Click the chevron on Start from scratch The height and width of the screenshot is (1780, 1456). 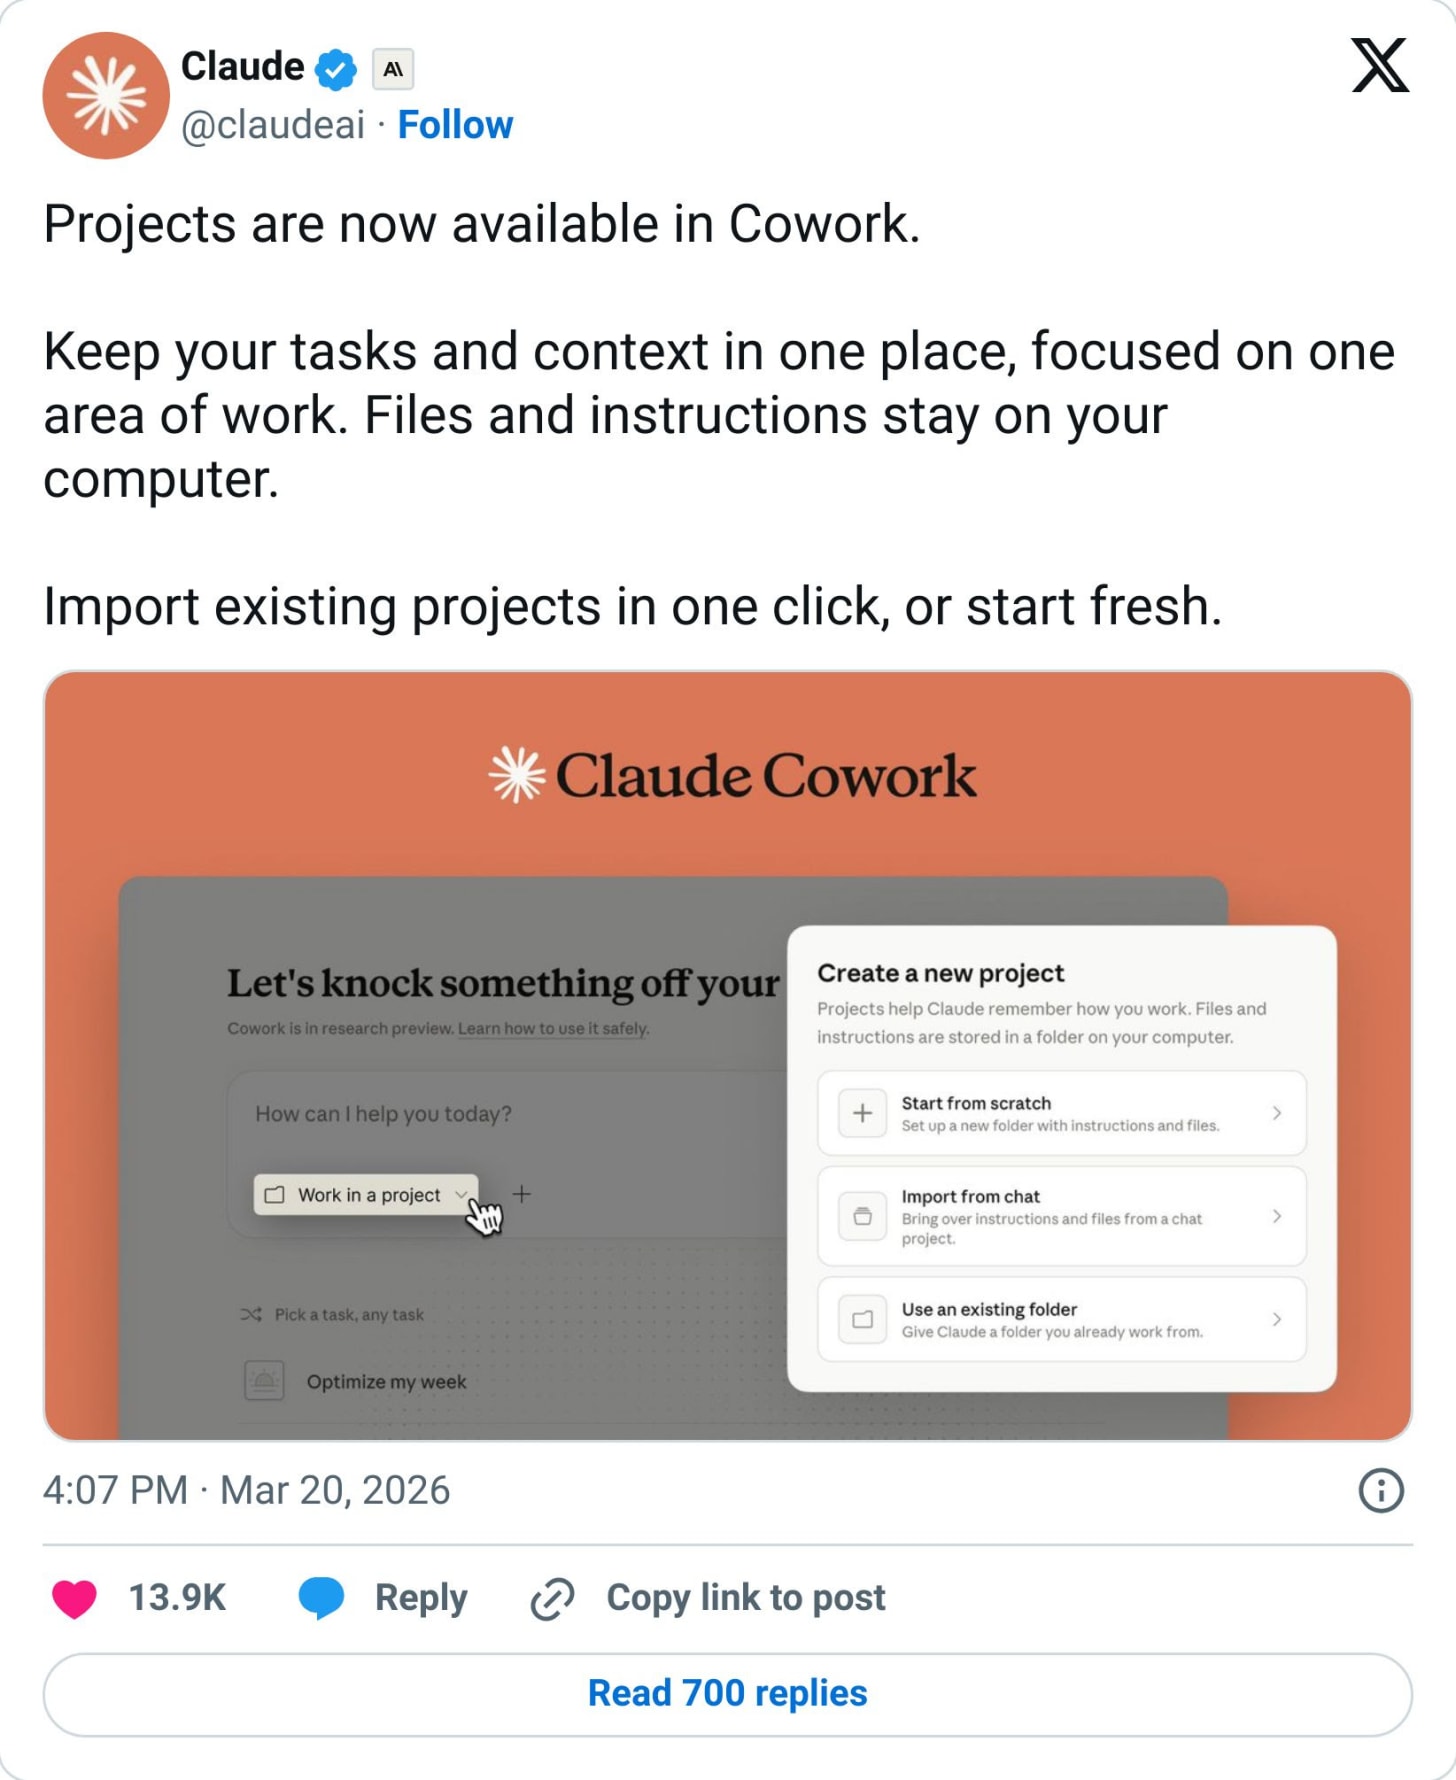[1277, 1113]
